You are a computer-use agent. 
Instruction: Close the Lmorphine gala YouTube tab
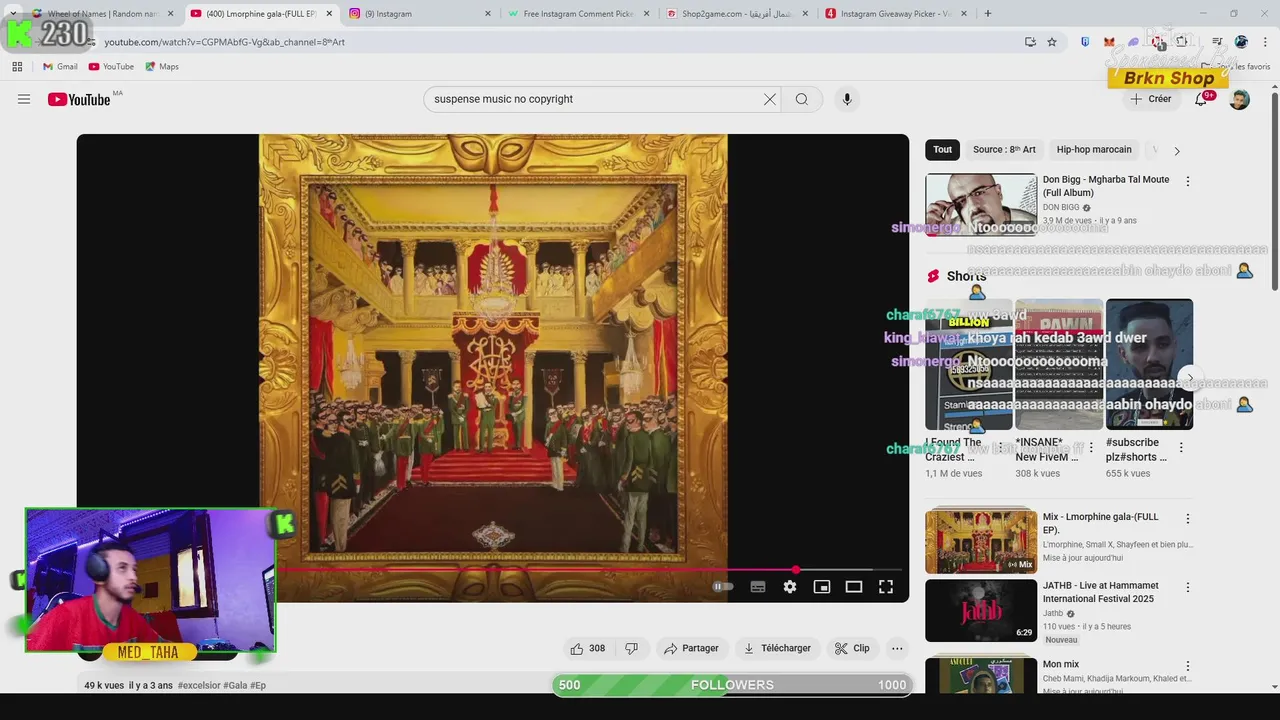pos(329,14)
